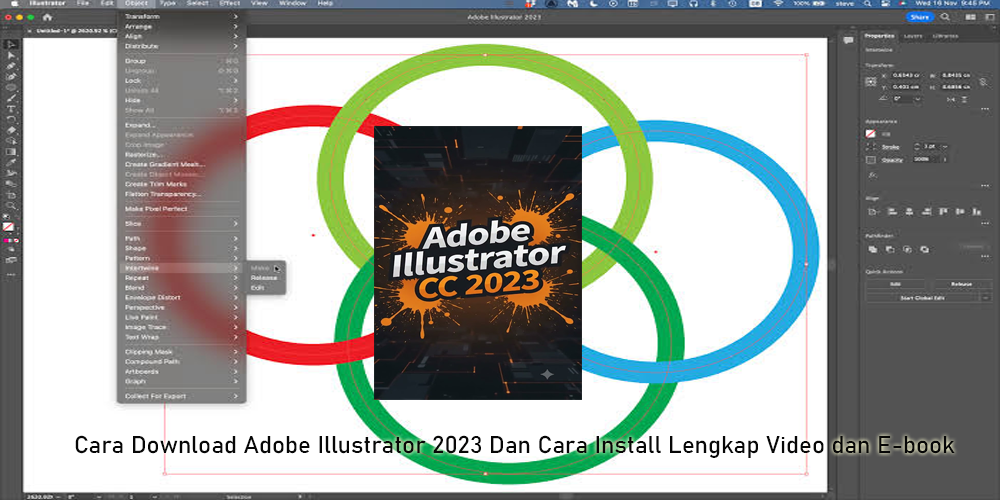Viewport: 1000px width, 500px height.
Task: Open the rotate angle dropdown
Action: tap(918, 99)
